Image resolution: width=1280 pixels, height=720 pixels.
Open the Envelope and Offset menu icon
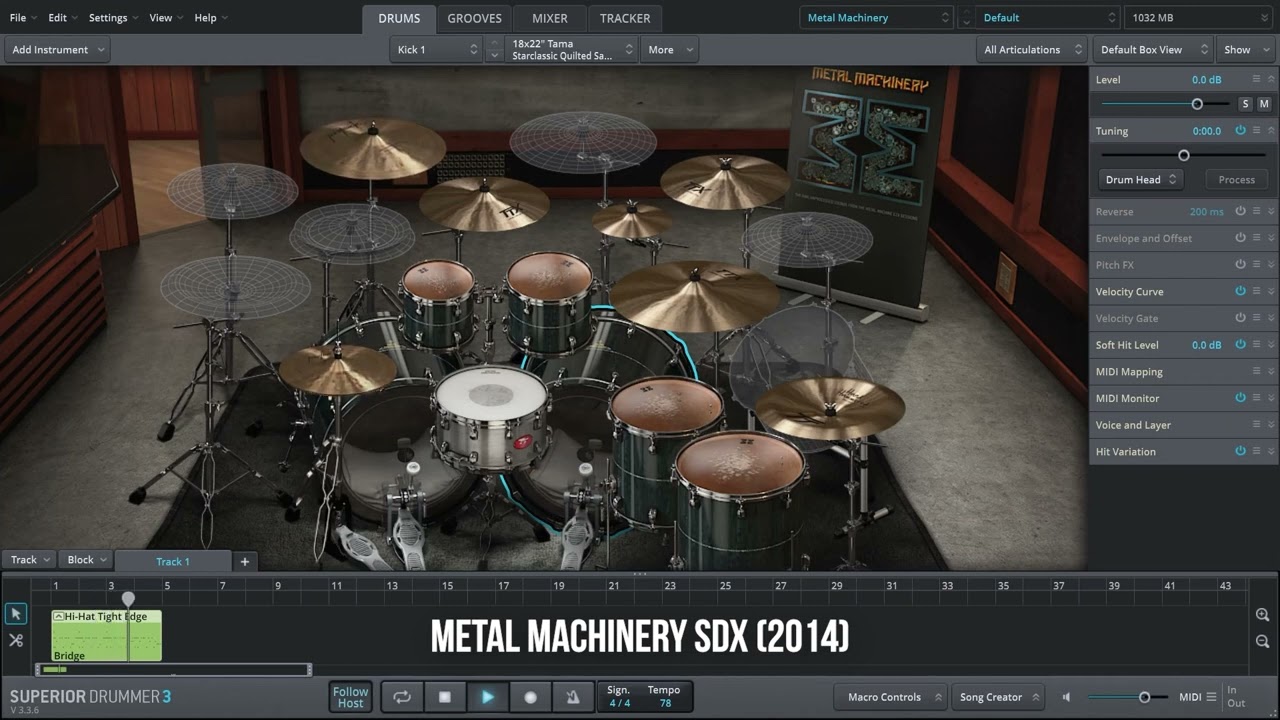click(x=1257, y=238)
